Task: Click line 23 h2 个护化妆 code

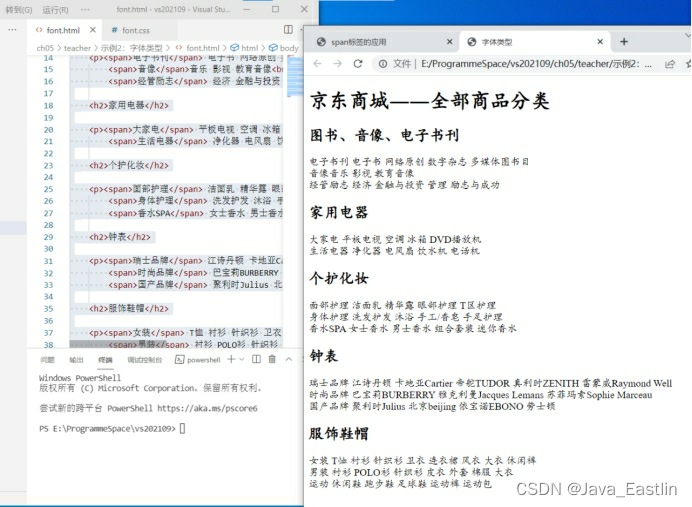Action: (129, 165)
